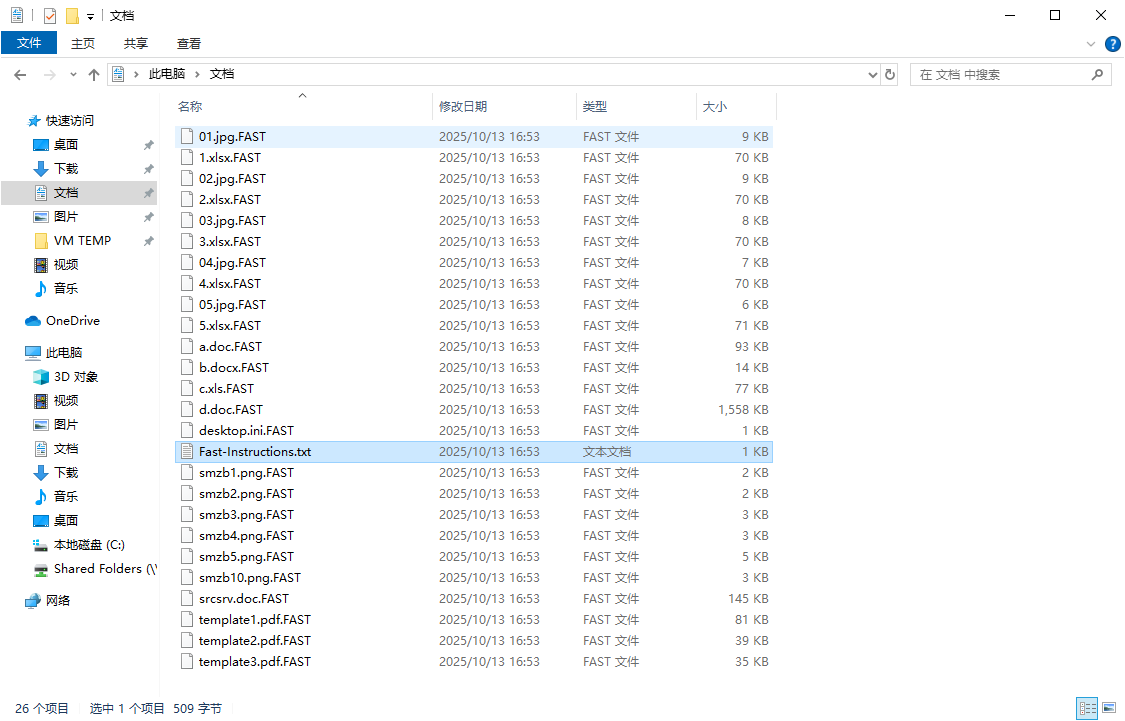Sort files by the 大小 column header
The image size is (1125, 721).
(715, 106)
